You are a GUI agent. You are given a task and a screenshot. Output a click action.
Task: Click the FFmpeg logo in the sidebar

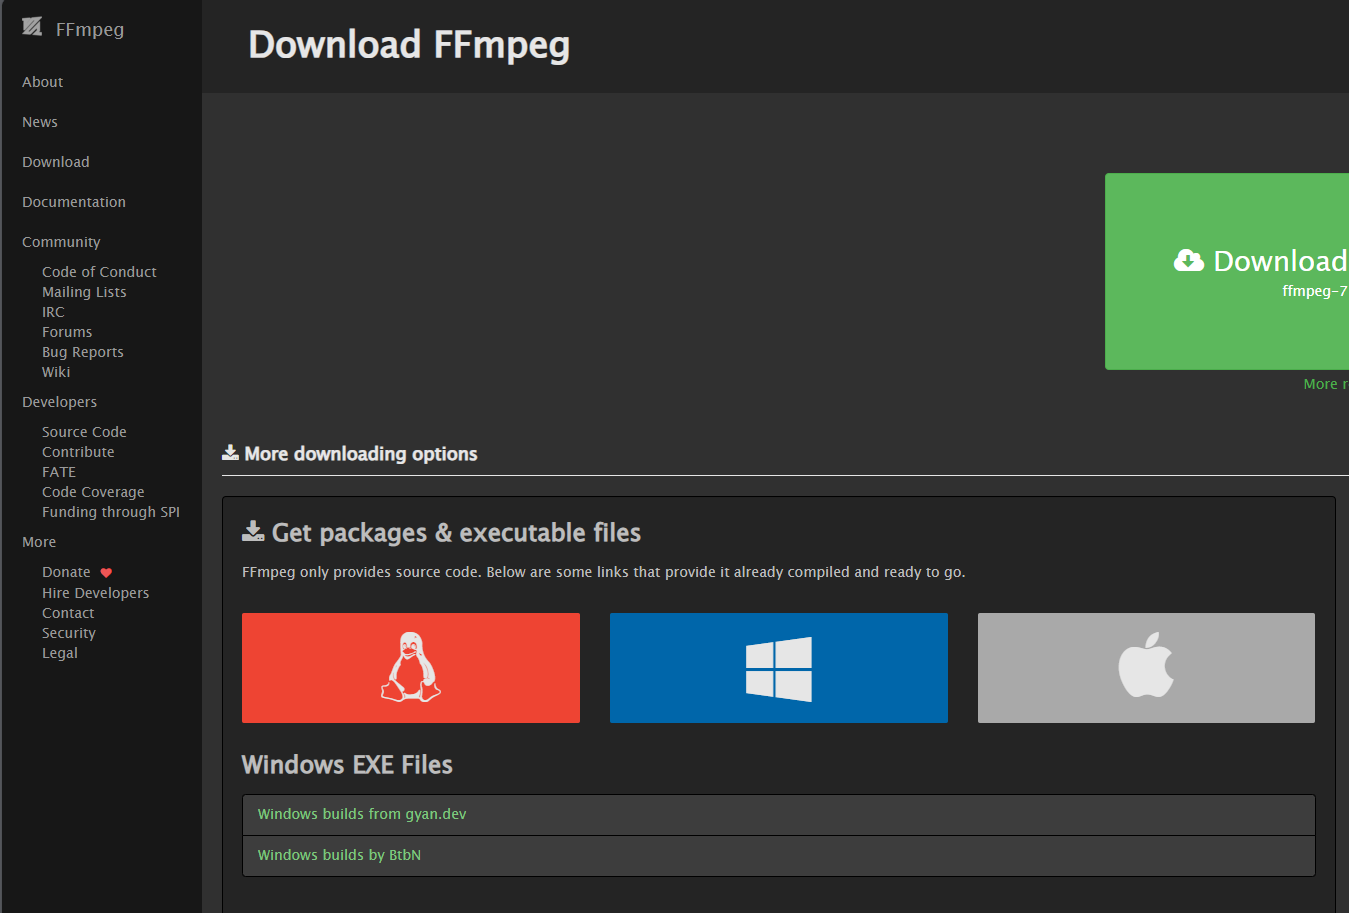click(31, 27)
